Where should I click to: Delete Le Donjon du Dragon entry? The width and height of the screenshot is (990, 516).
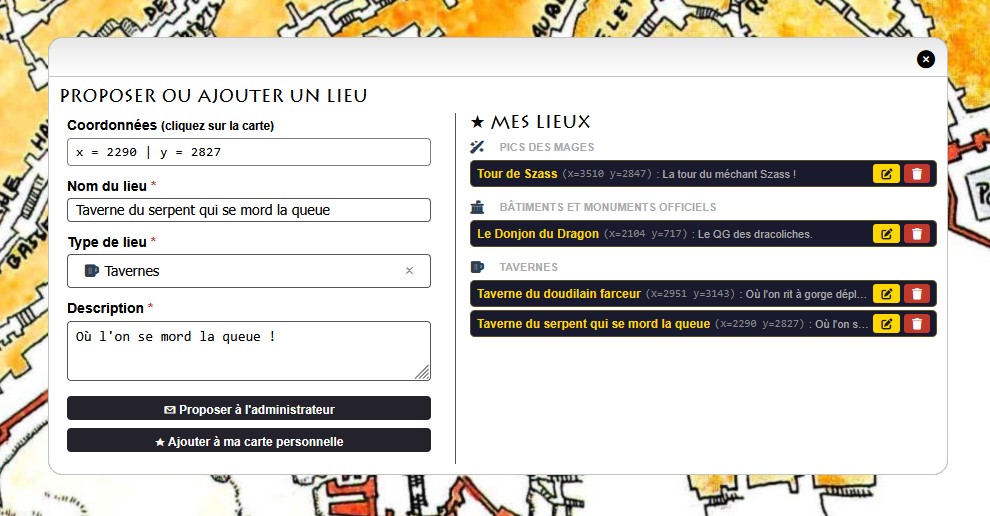click(x=916, y=234)
